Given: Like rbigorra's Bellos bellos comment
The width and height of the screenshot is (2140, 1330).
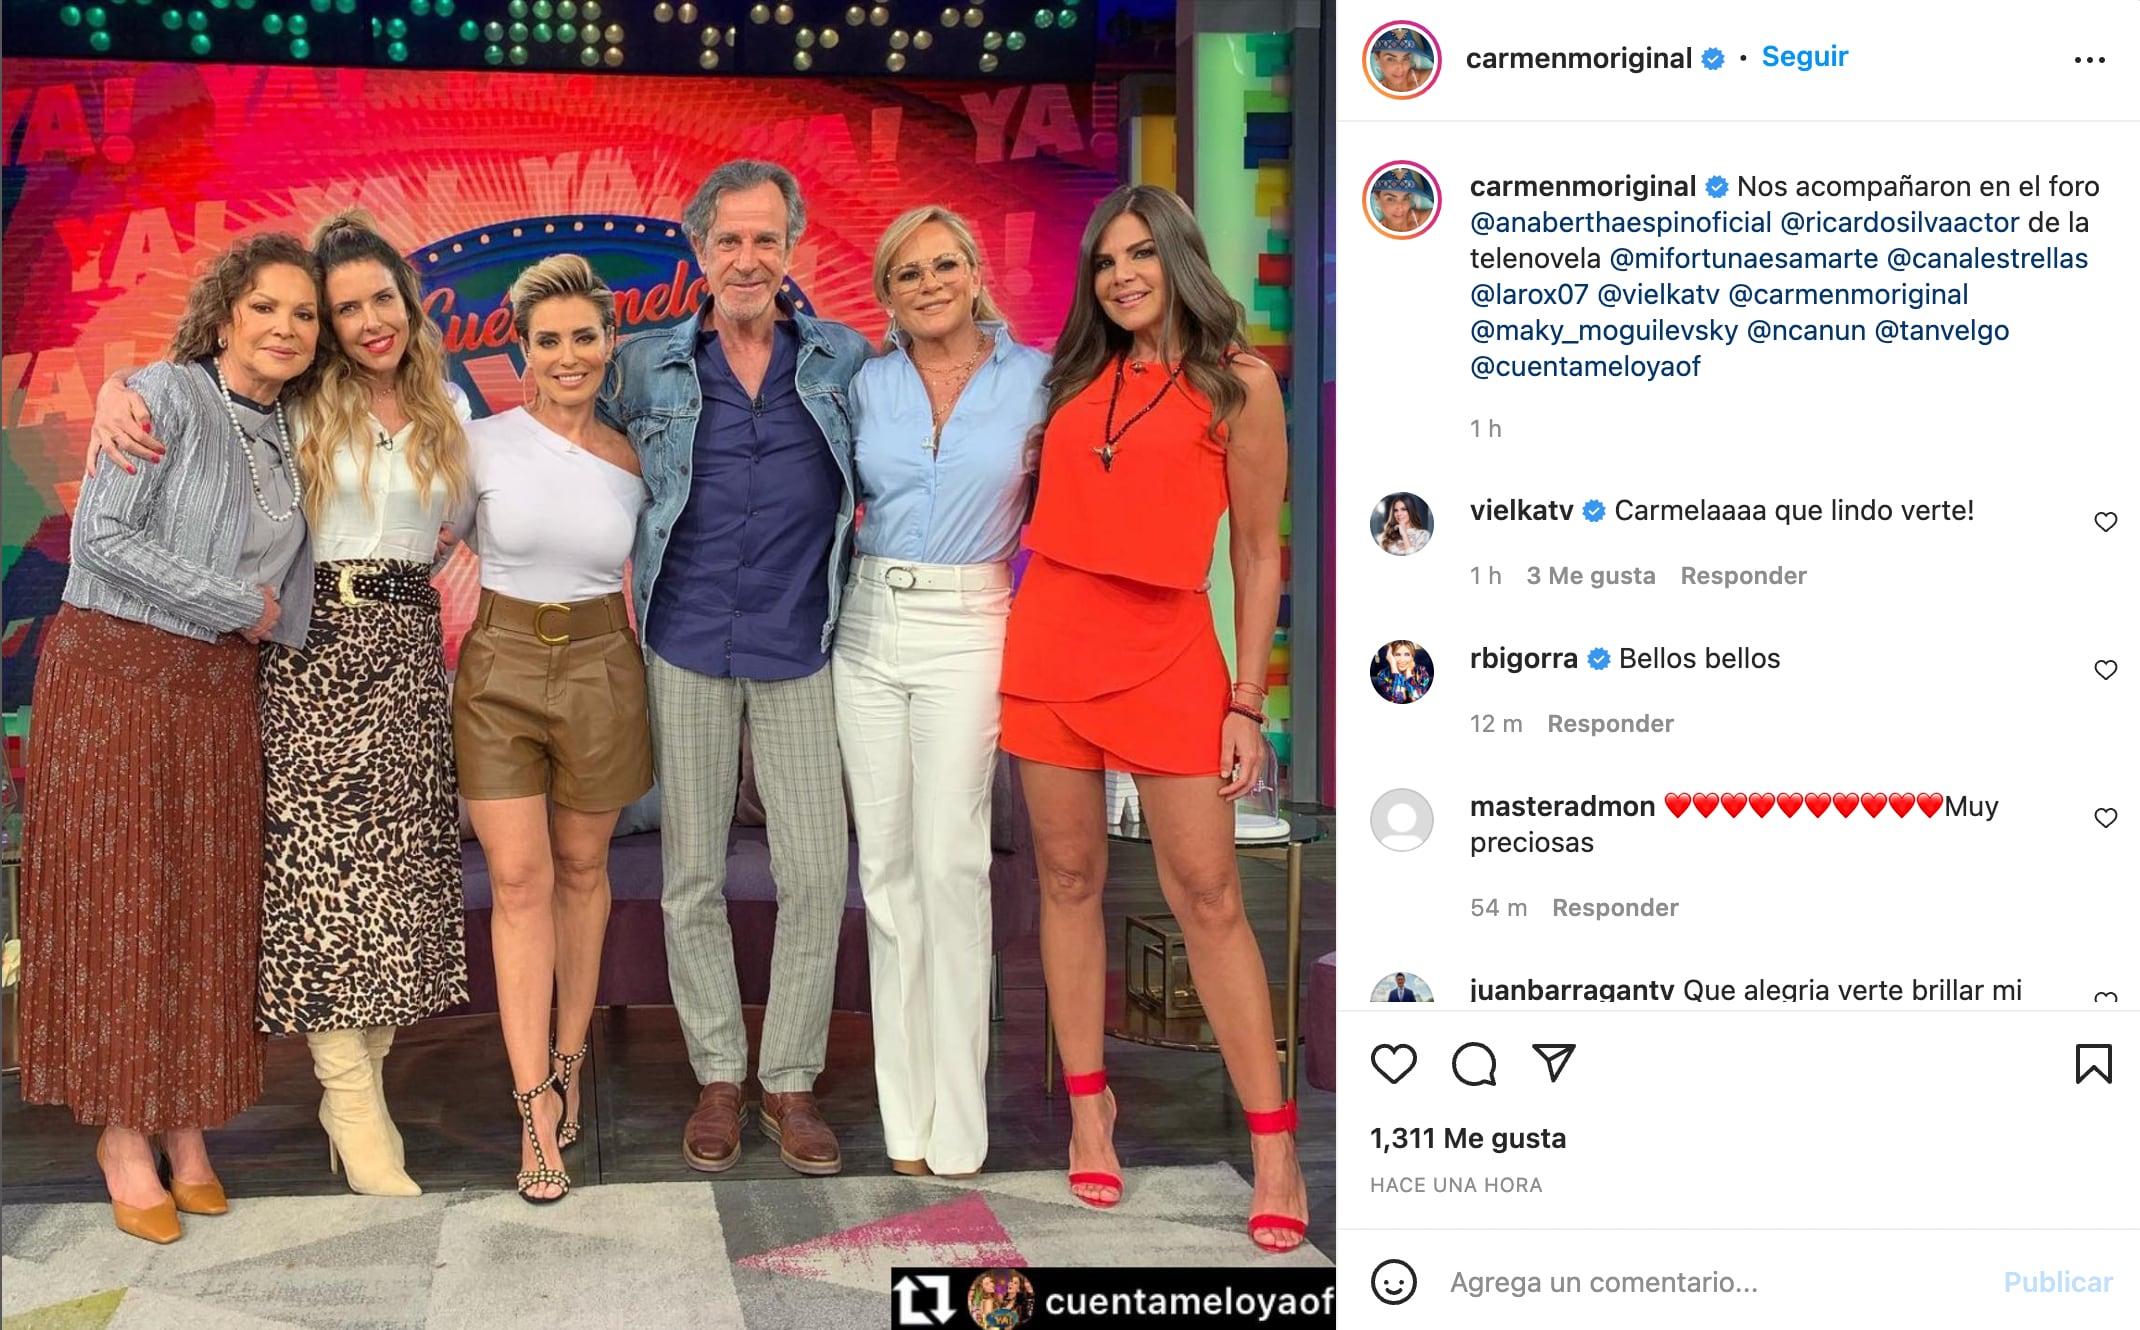Looking at the screenshot, I should (x=2105, y=670).
